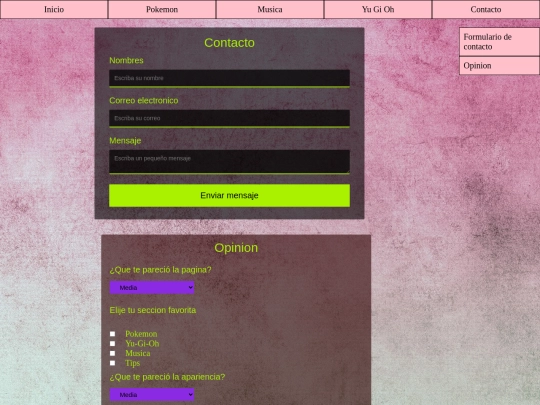
Task: Click the Mensaje label text
Action: (x=125, y=141)
